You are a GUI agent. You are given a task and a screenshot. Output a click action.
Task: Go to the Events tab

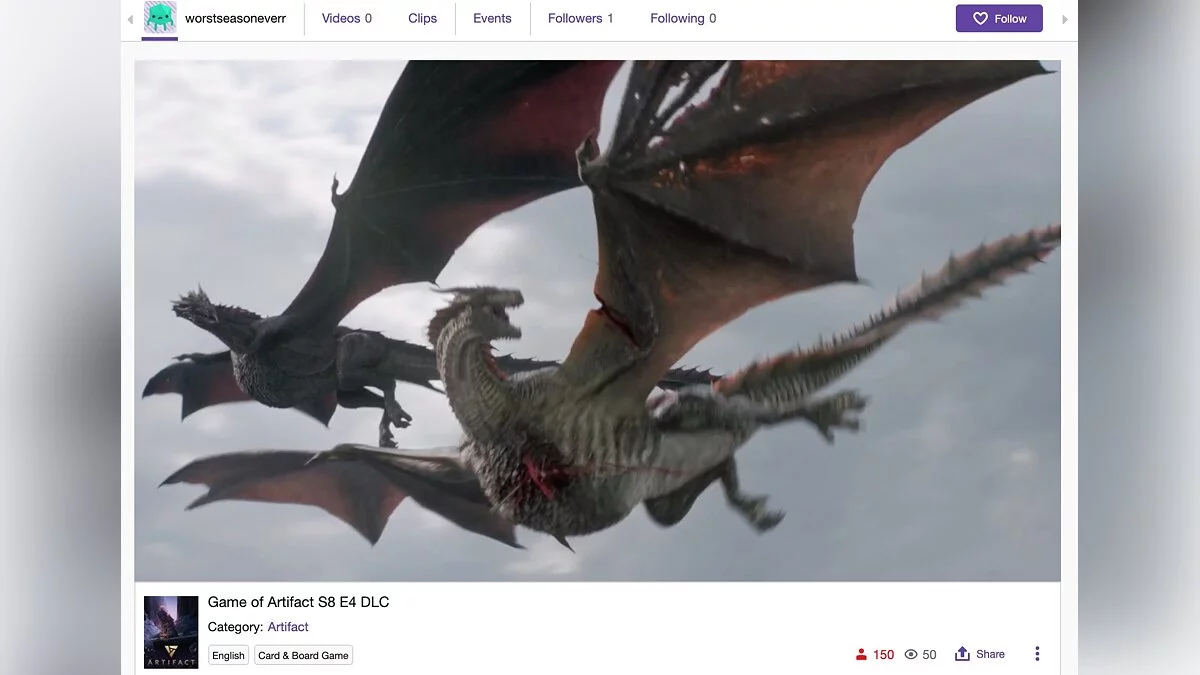pos(492,19)
